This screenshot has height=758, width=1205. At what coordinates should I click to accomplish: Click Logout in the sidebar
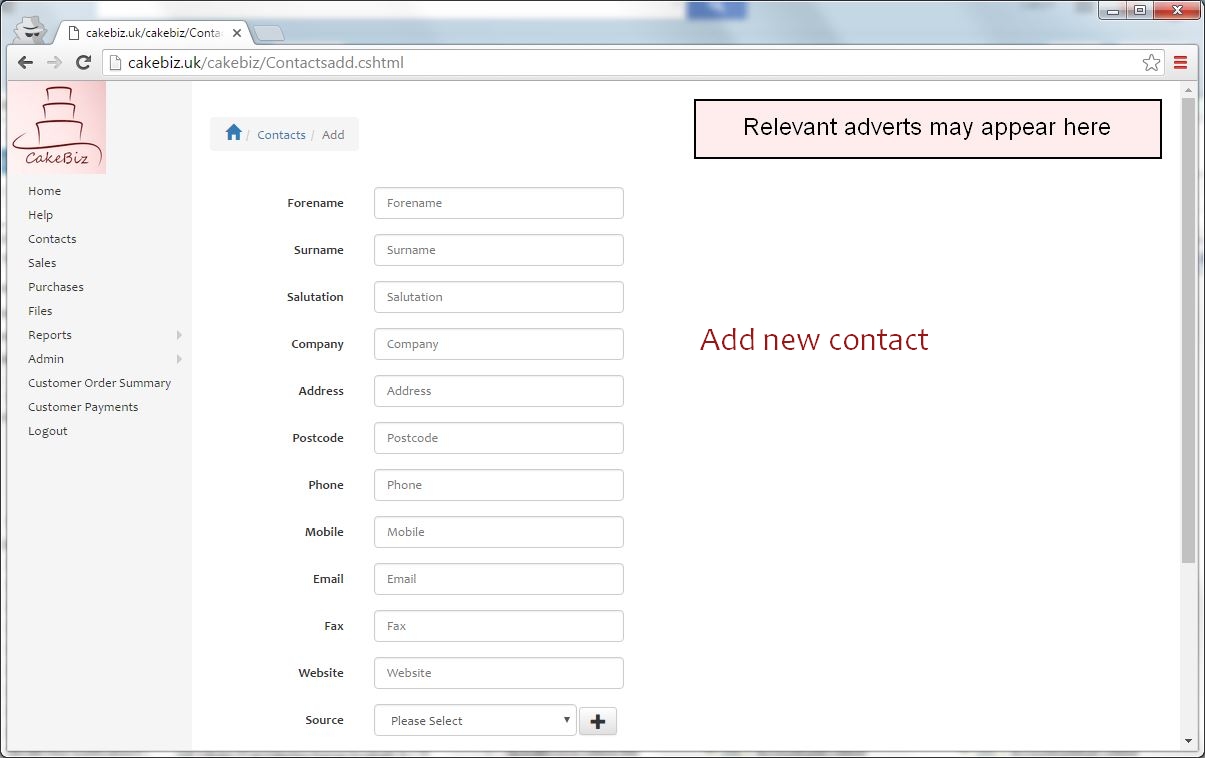[47, 430]
